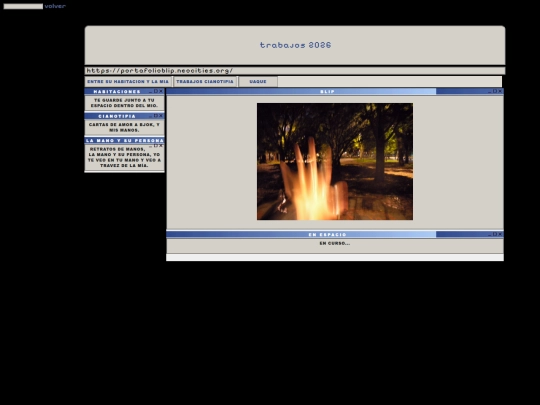
Task: Close the 'En espacio' window
Action: coord(500,234)
